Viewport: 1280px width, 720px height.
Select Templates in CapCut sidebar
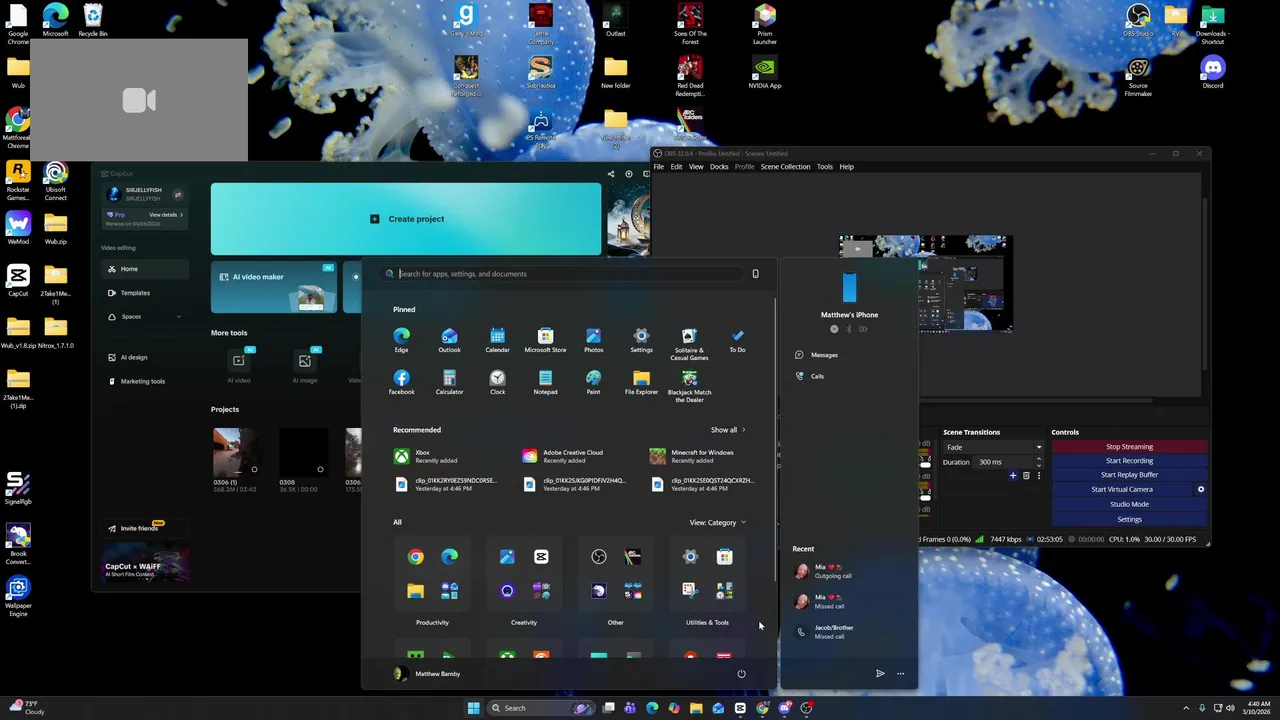tap(145, 292)
